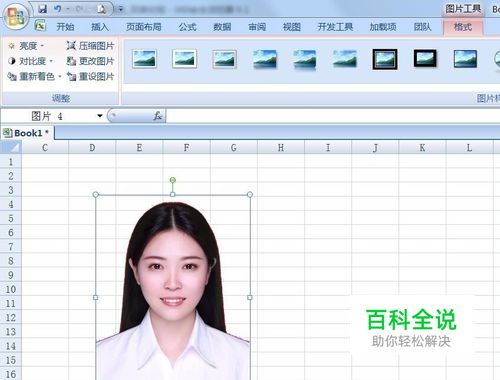Click the 图片工具 contextual tab header

[x=463, y=9]
